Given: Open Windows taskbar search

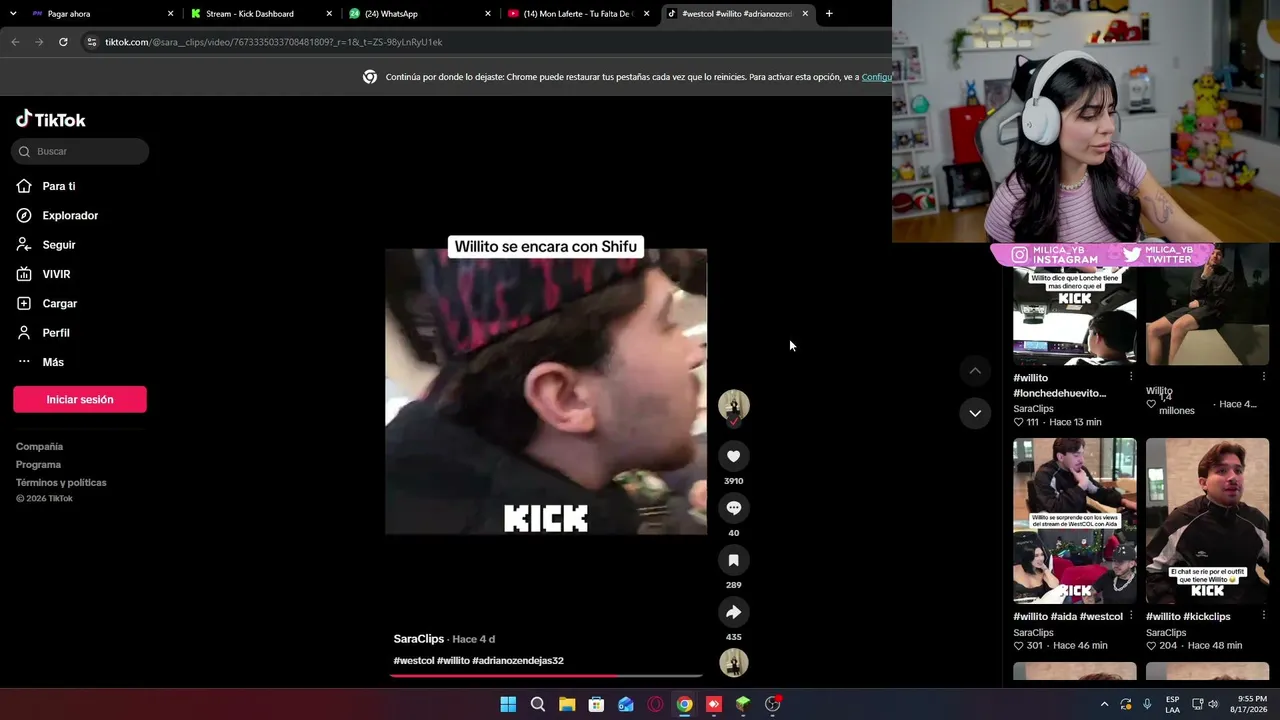Looking at the screenshot, I should point(538,704).
